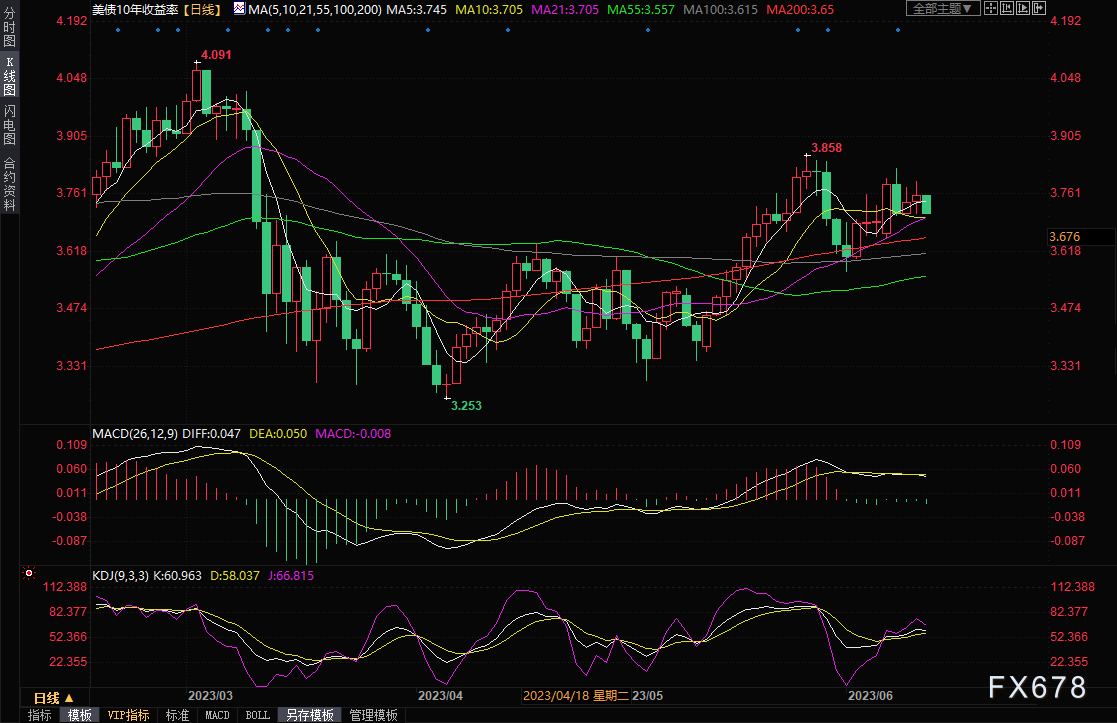This screenshot has height=723, width=1117.
Task: Expand the 日线 period selector
Action: [x=53, y=698]
